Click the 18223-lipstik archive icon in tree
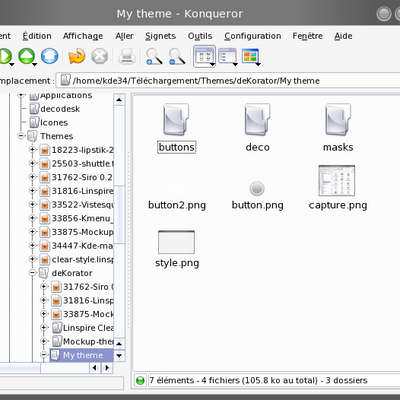This screenshot has width=400, height=400. coord(45,150)
